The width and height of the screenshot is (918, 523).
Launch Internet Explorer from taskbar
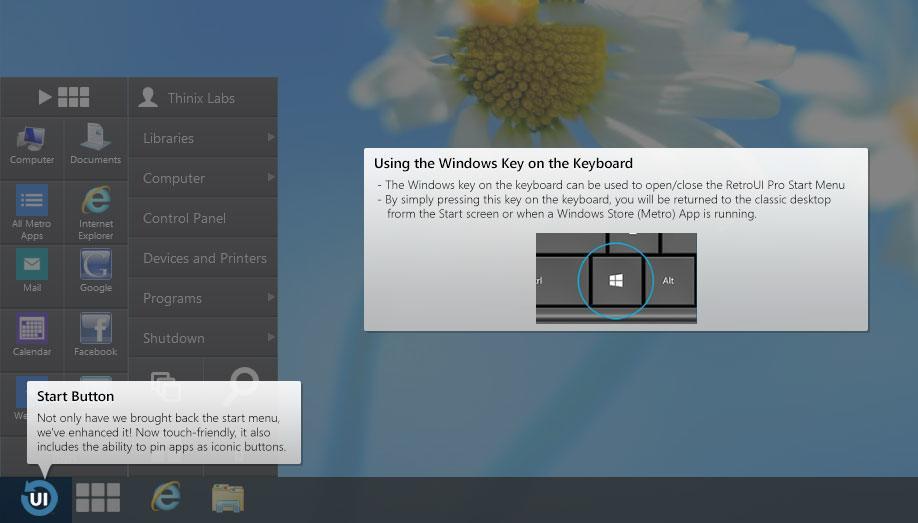tap(166, 497)
